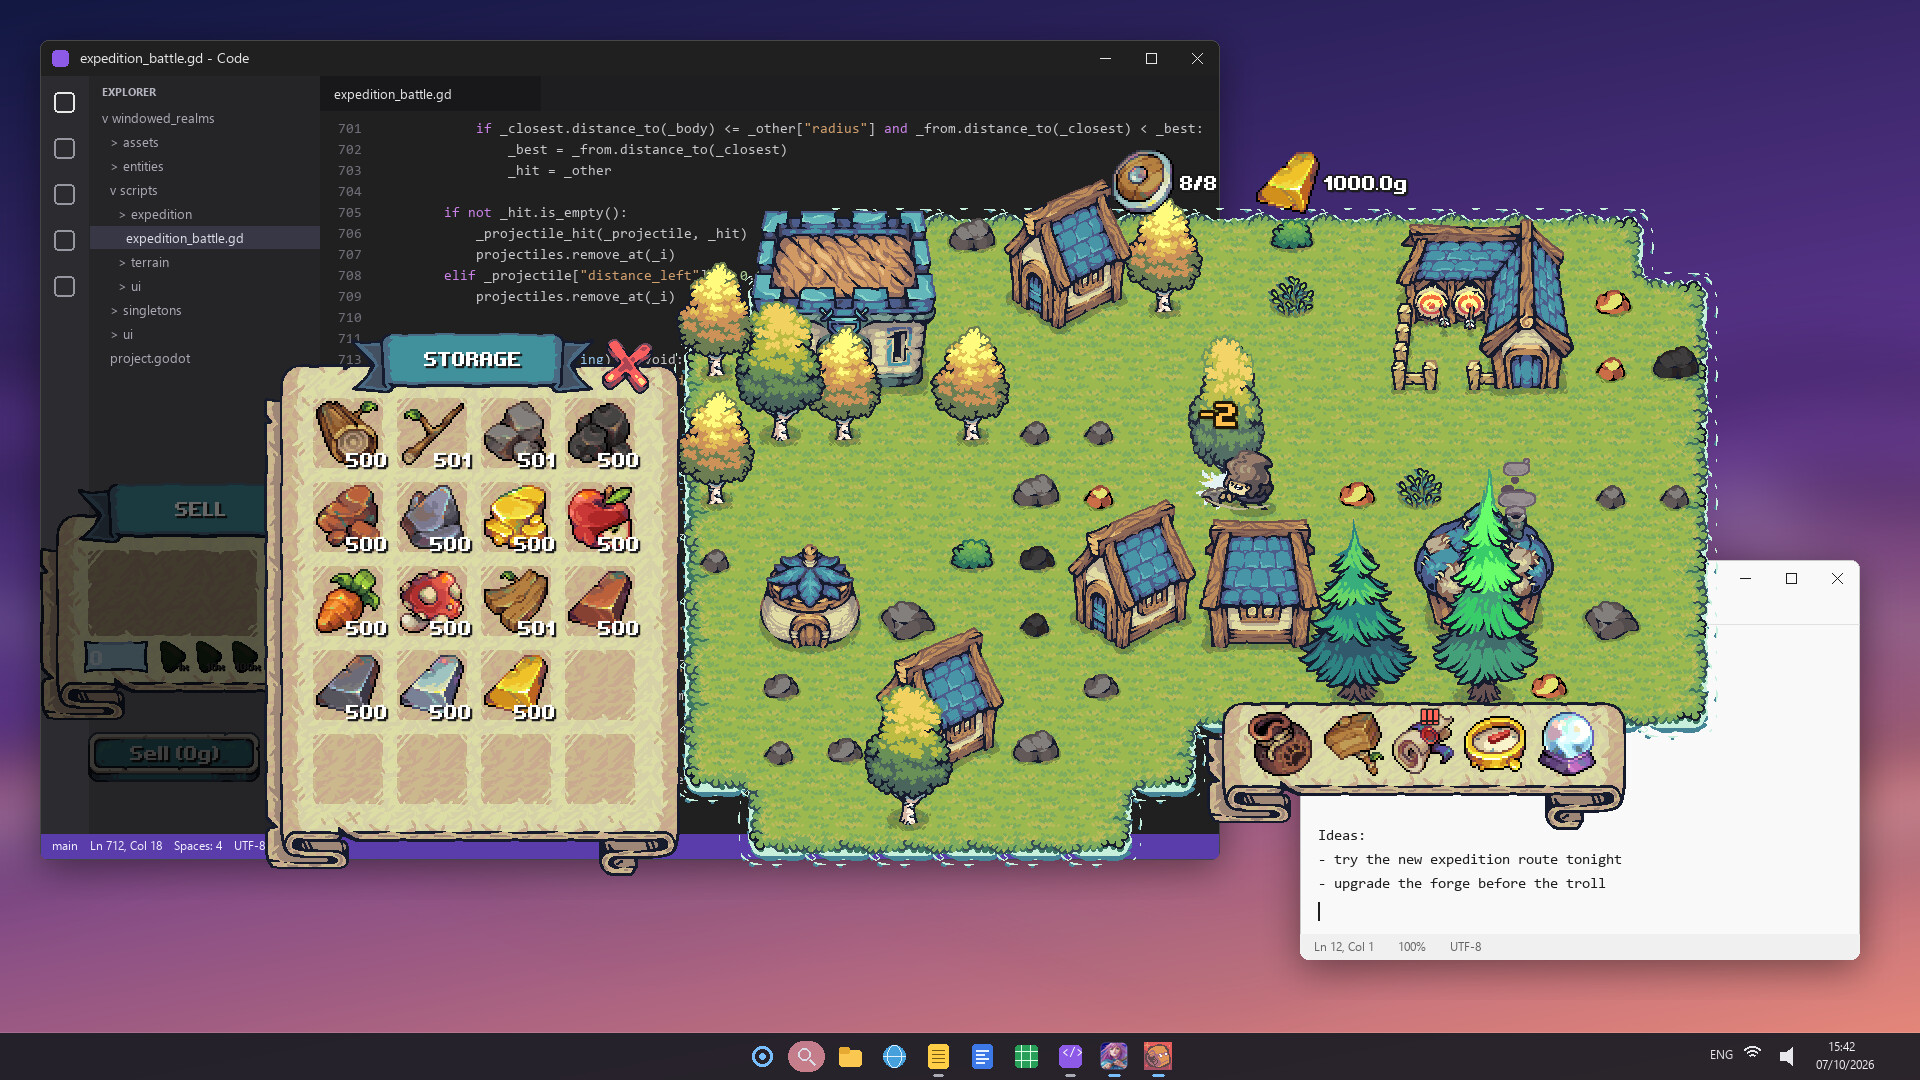Open the volume control in system tray
Screen dimensions: 1920x1080
click(1786, 1055)
